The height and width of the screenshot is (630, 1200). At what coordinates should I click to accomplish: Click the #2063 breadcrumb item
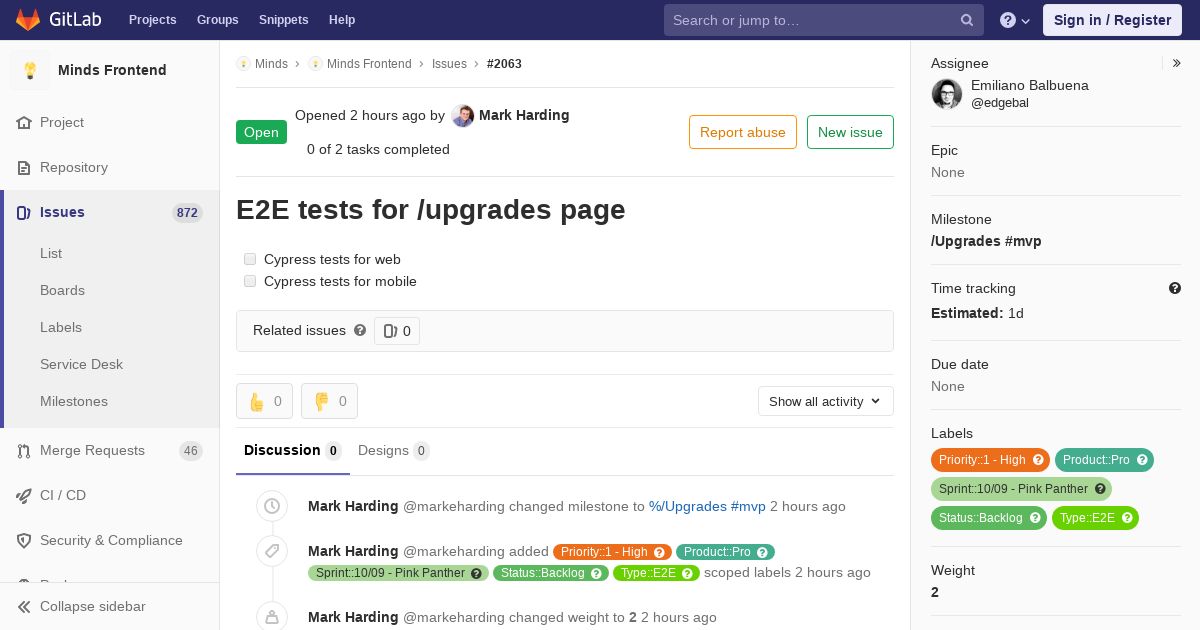(504, 63)
